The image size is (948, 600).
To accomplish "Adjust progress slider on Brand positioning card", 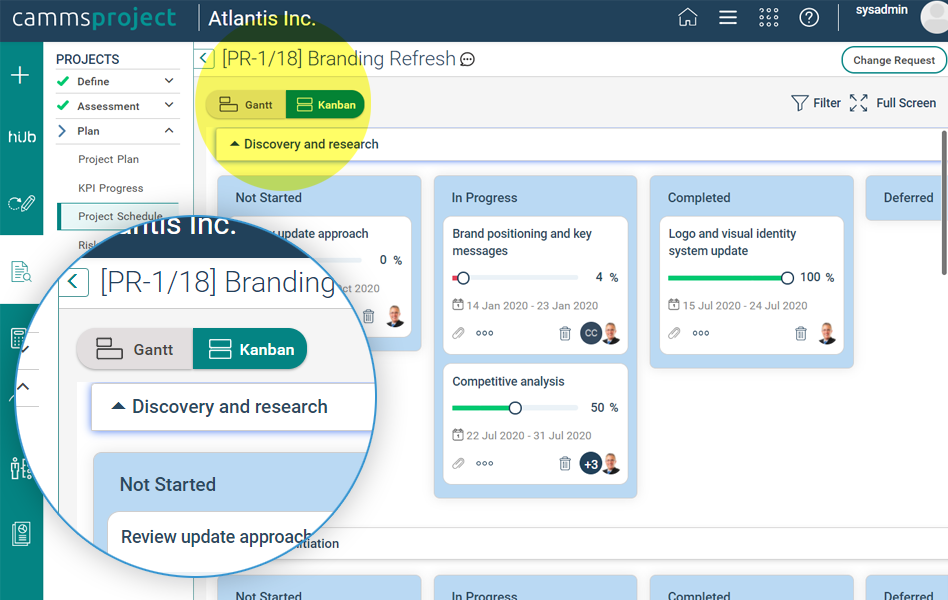I will point(463,278).
